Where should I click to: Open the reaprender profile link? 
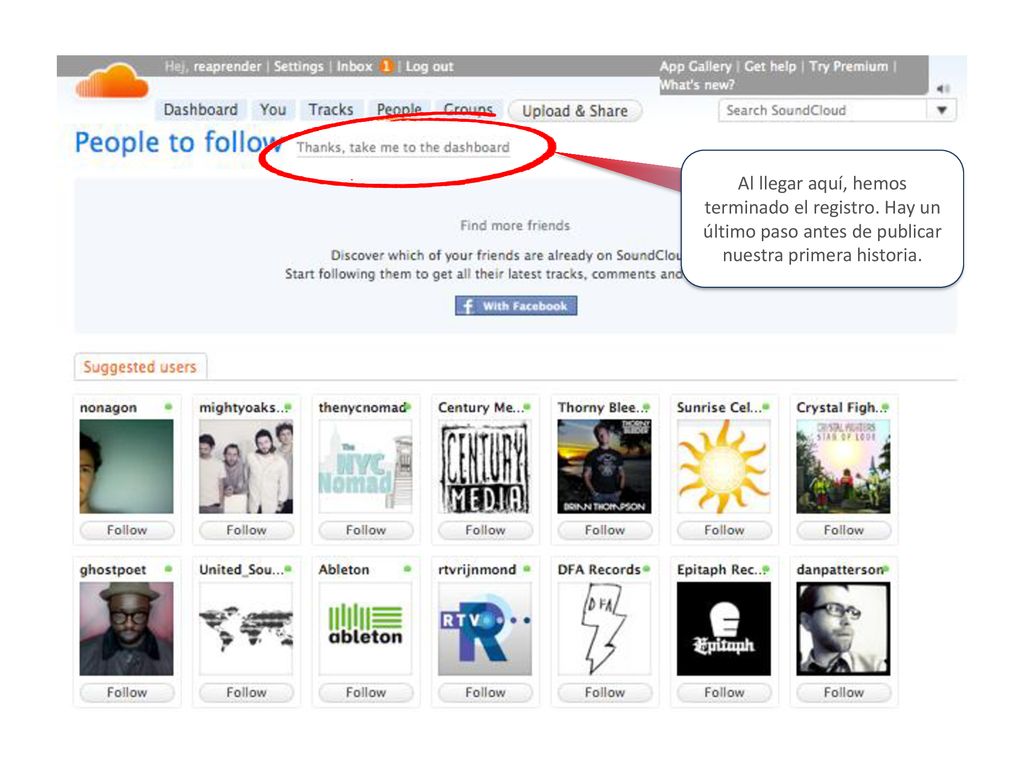click(227, 66)
